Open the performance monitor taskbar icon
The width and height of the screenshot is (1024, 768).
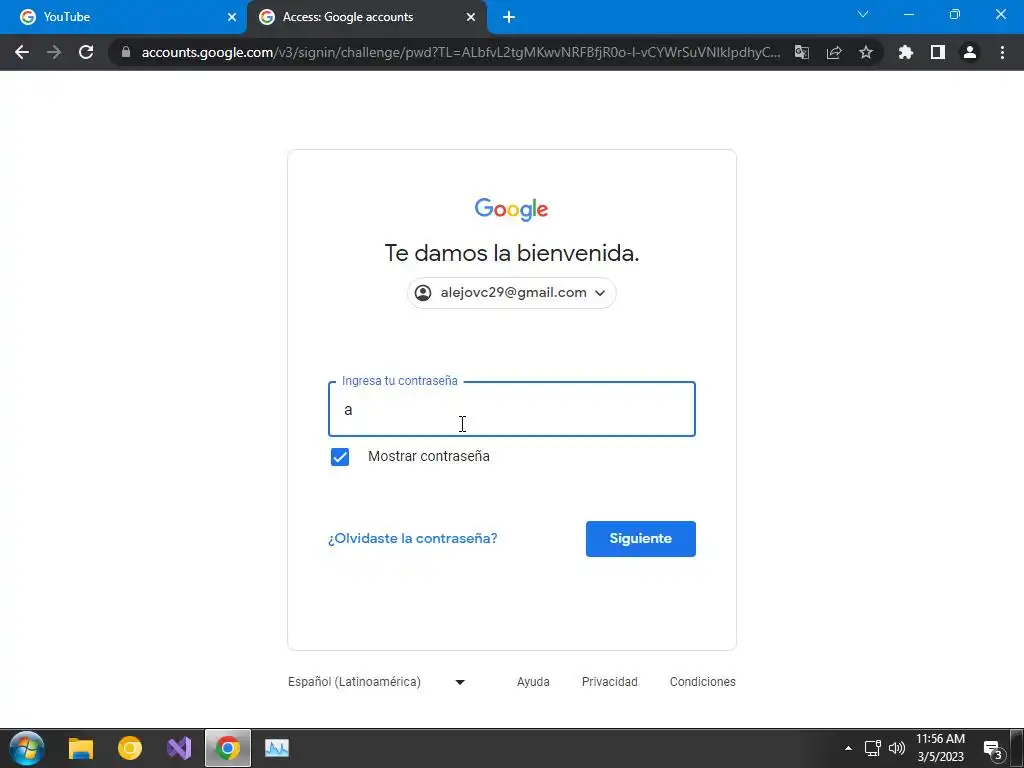(x=277, y=748)
